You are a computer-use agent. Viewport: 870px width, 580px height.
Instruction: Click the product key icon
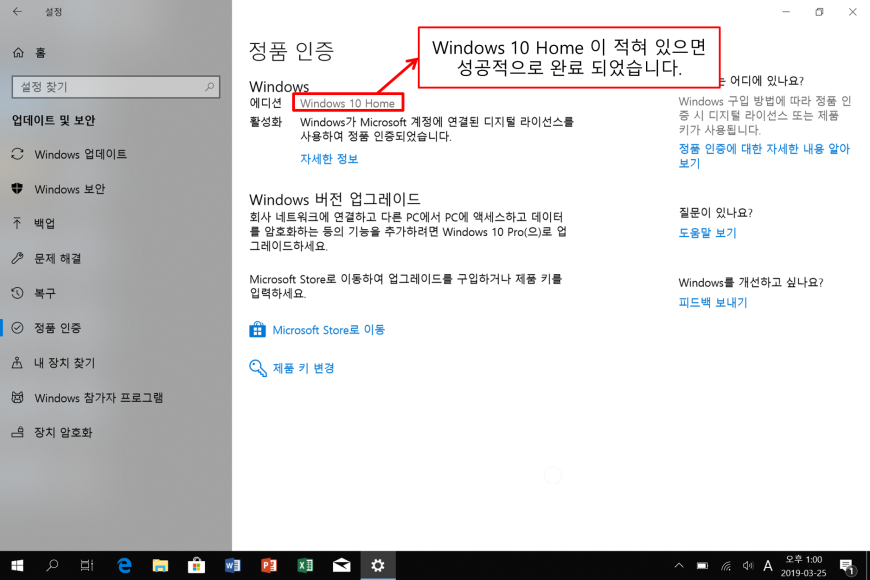257,368
